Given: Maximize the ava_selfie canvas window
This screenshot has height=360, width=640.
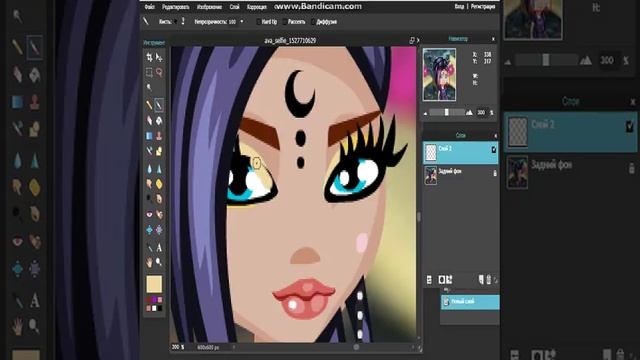Looking at the screenshot, I should click(411, 40).
